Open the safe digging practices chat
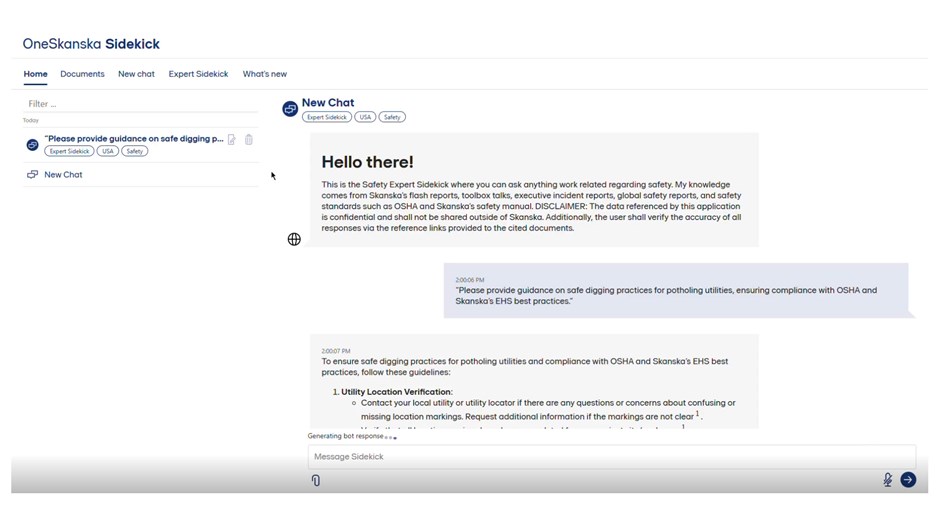This screenshot has width=940, height=529. [x=134, y=139]
